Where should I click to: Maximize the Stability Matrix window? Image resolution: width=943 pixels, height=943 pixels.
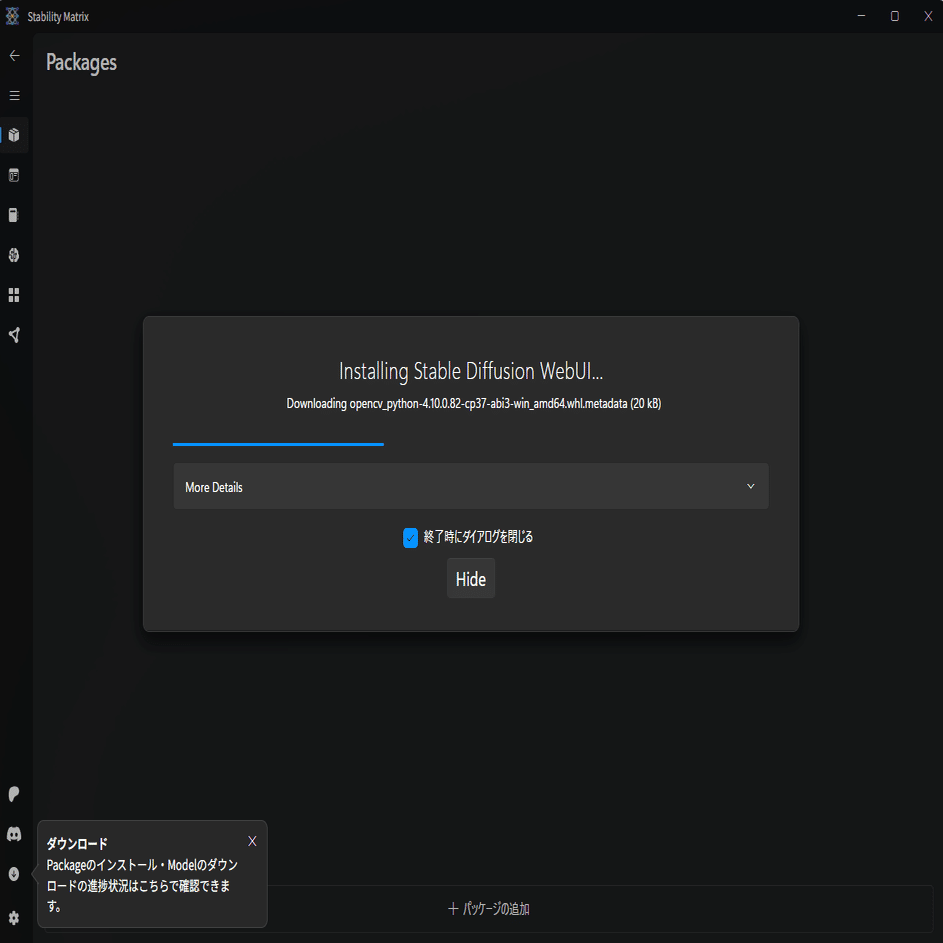pos(895,16)
